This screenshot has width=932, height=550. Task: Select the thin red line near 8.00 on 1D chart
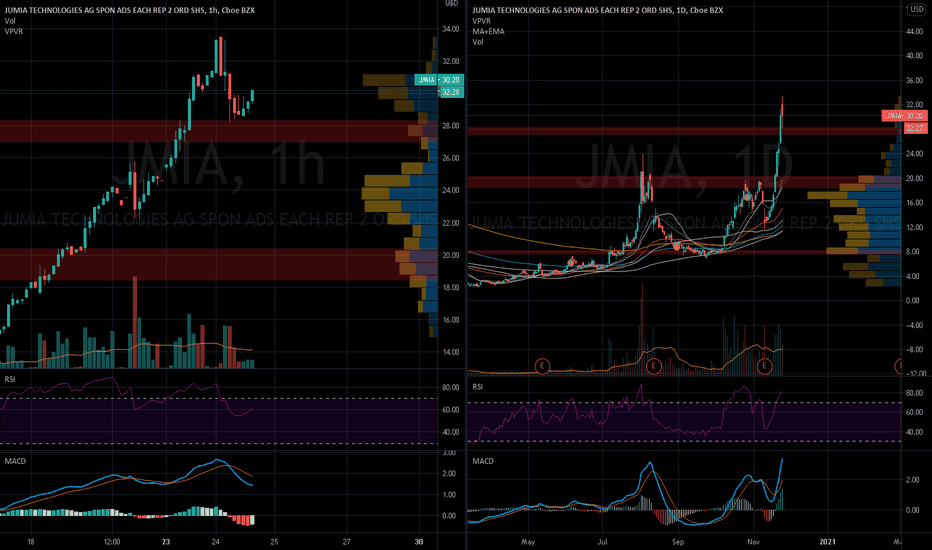tap(685, 252)
